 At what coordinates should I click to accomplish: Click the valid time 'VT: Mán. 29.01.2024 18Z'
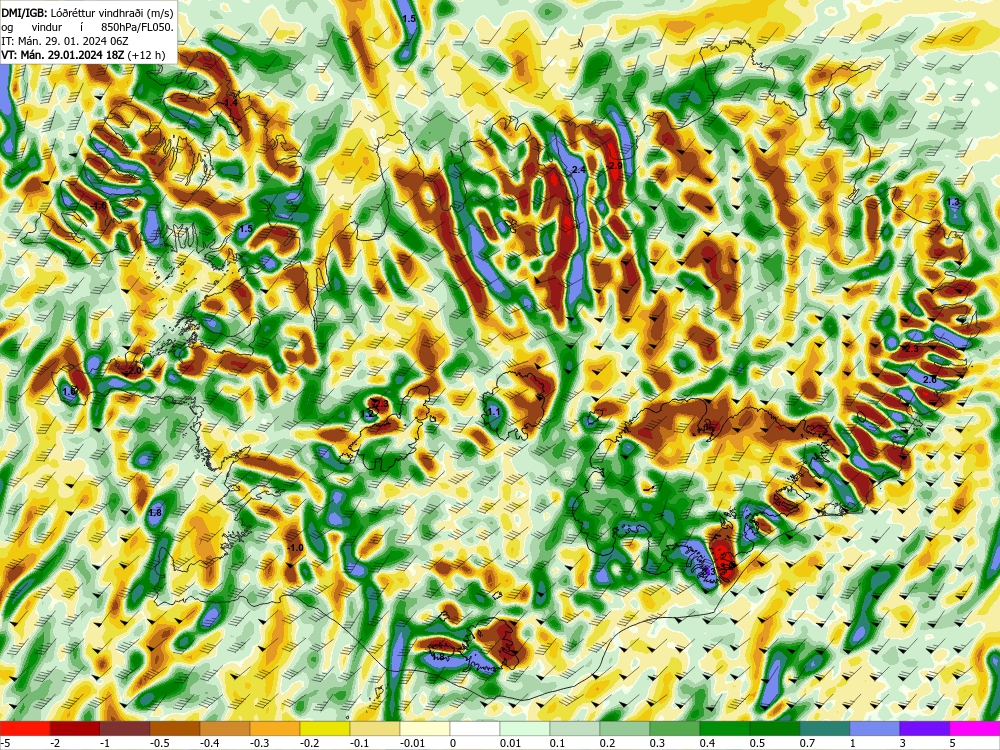point(63,55)
